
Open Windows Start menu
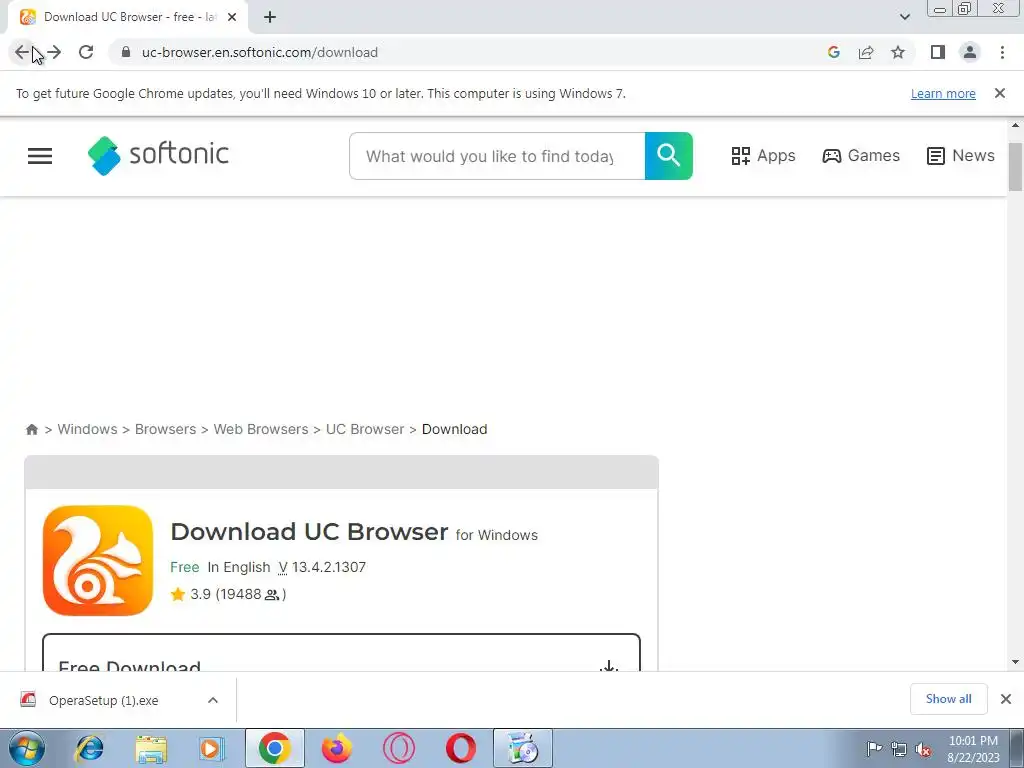[27, 748]
